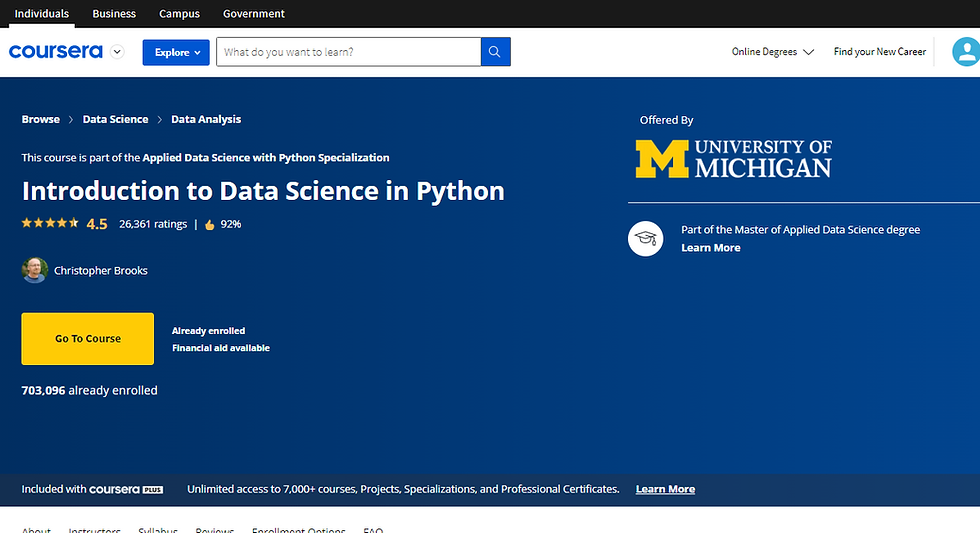
Task: Open Find your New Career link
Action: (x=880, y=52)
